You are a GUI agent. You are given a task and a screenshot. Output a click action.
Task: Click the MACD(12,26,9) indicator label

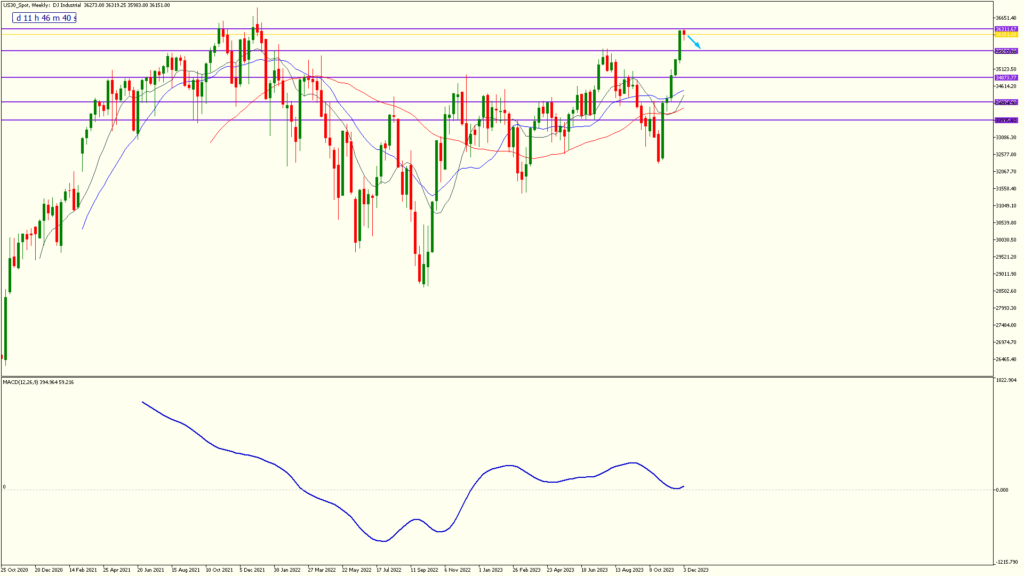tap(38, 382)
